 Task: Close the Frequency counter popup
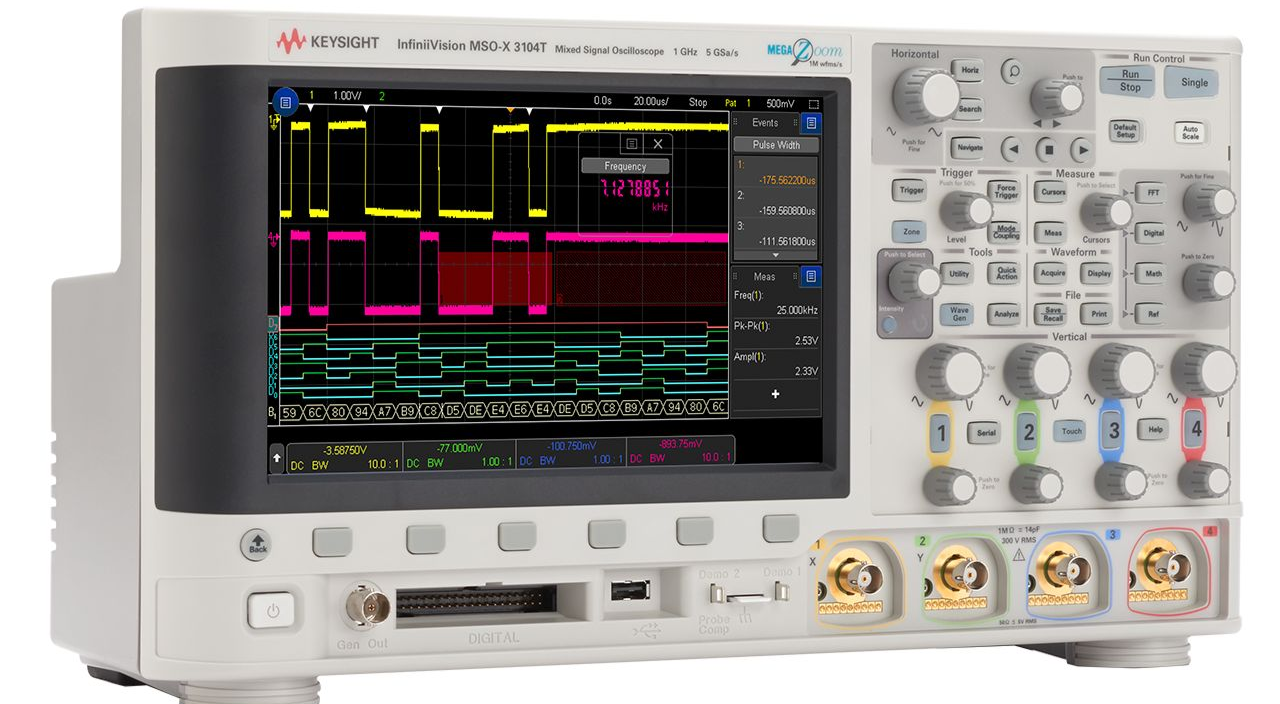pyautogui.click(x=657, y=144)
